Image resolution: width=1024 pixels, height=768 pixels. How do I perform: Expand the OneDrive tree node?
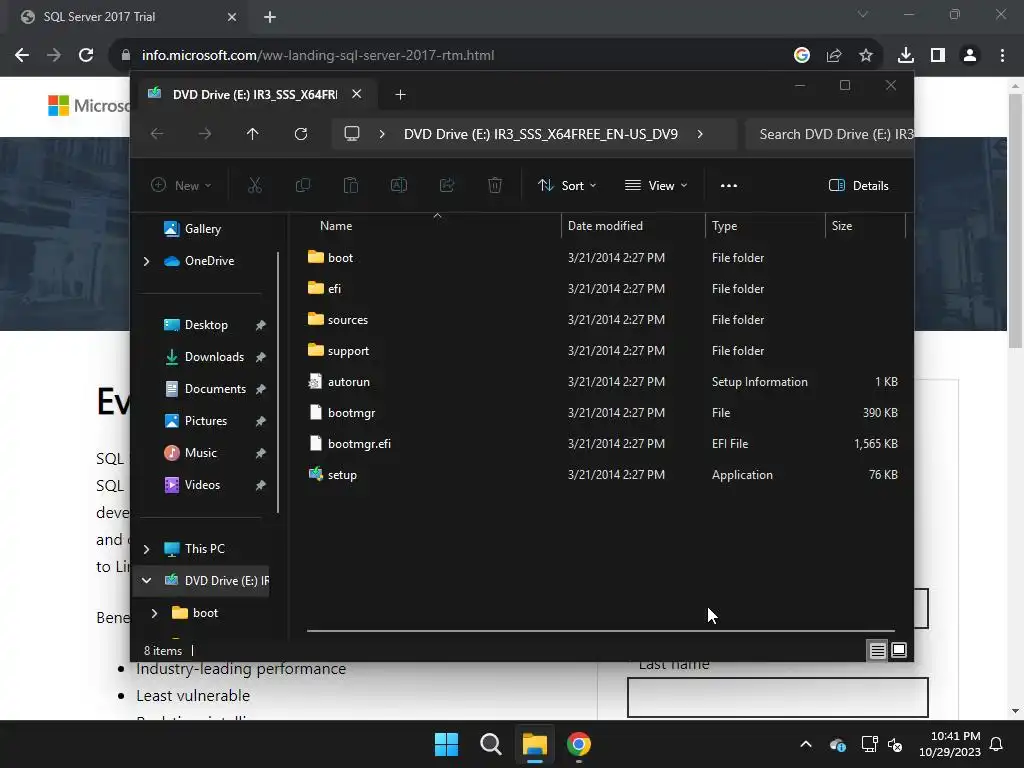[x=146, y=261]
